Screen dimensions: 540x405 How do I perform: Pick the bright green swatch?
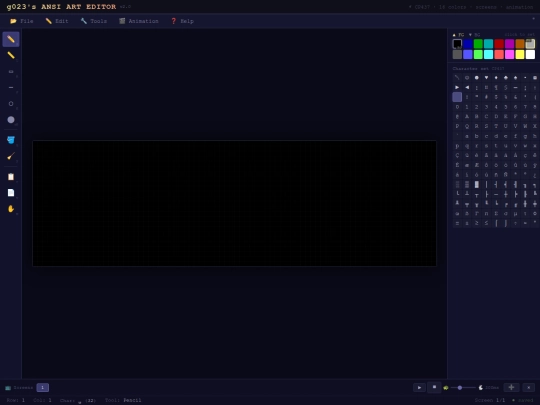[478, 54]
